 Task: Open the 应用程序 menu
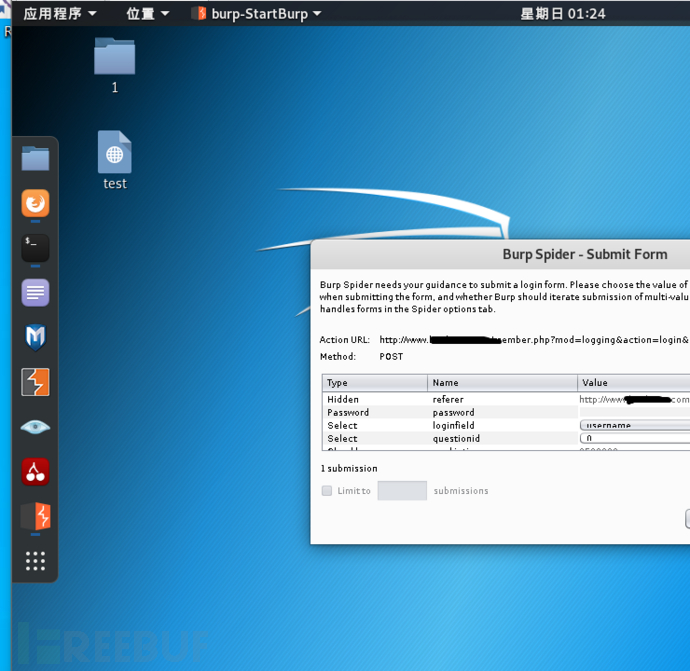tap(59, 13)
